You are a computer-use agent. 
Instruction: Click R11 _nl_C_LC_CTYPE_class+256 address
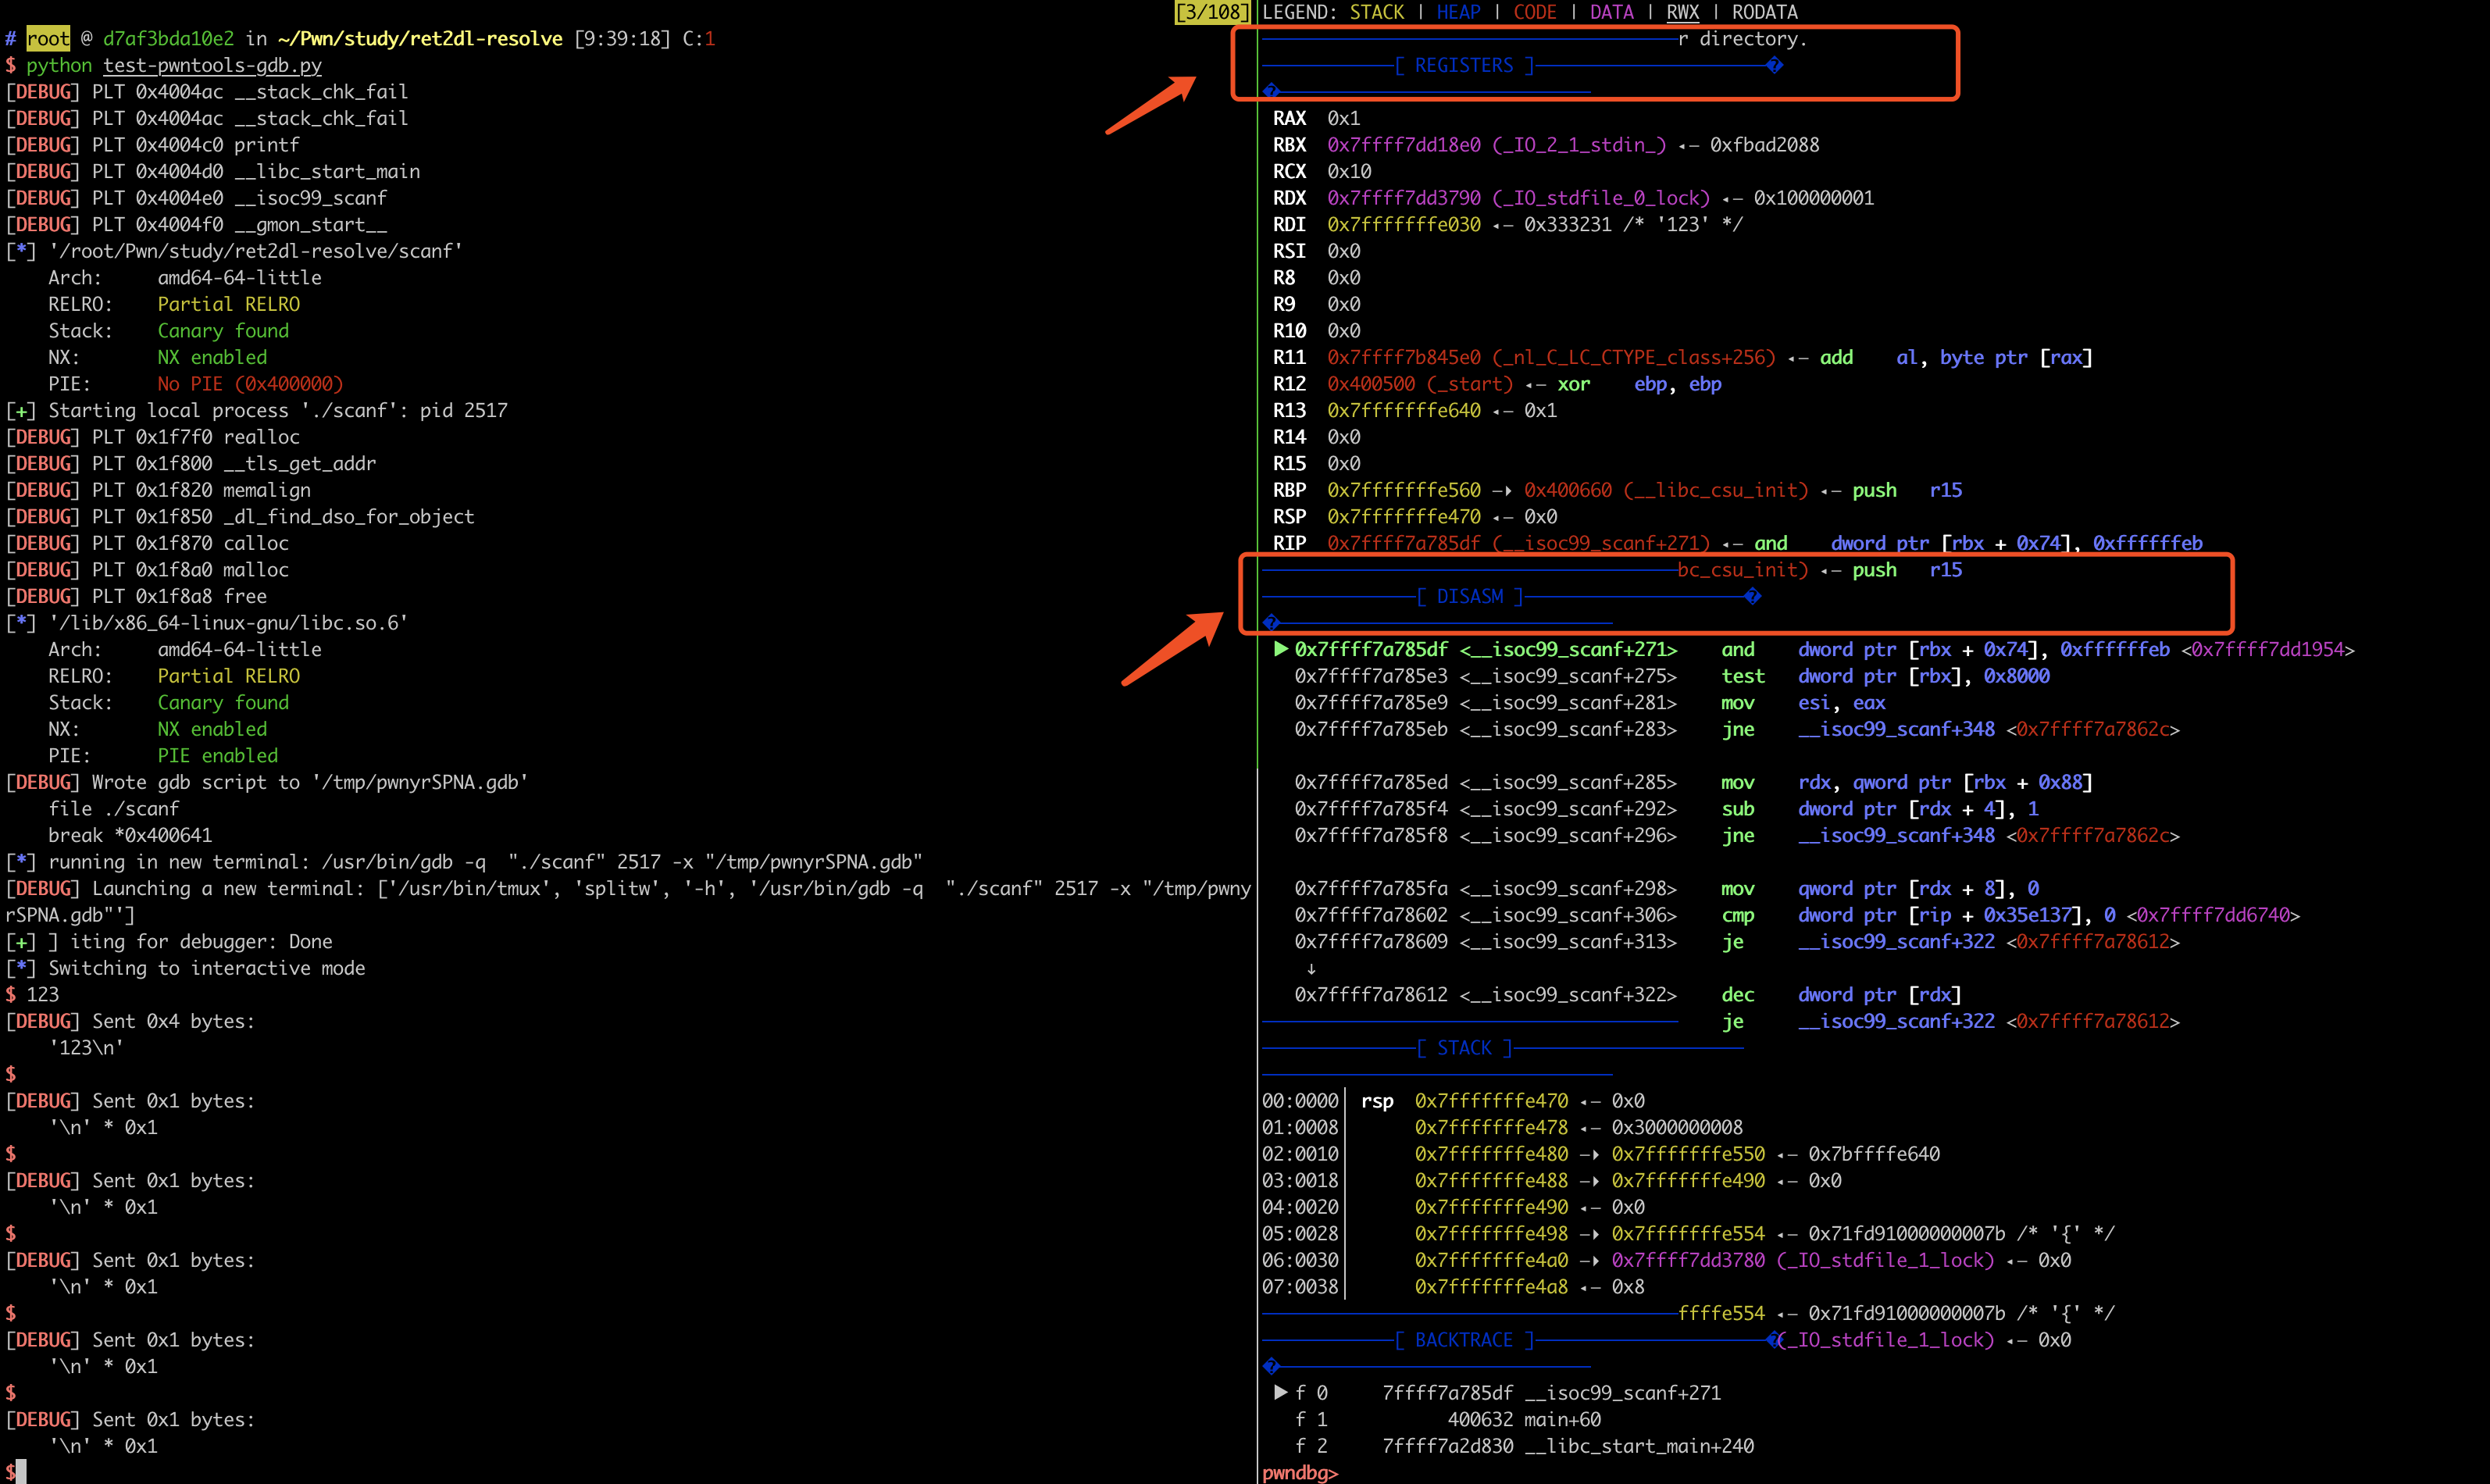tap(1551, 357)
